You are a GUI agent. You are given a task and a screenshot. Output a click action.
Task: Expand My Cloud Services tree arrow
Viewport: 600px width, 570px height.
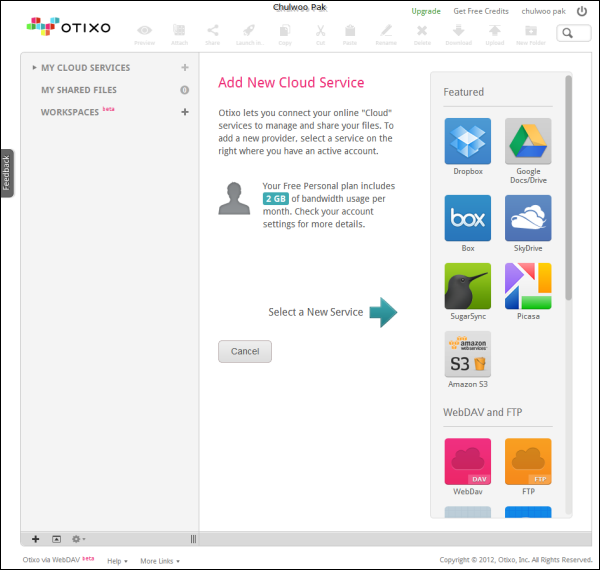pyautogui.click(x=34, y=68)
